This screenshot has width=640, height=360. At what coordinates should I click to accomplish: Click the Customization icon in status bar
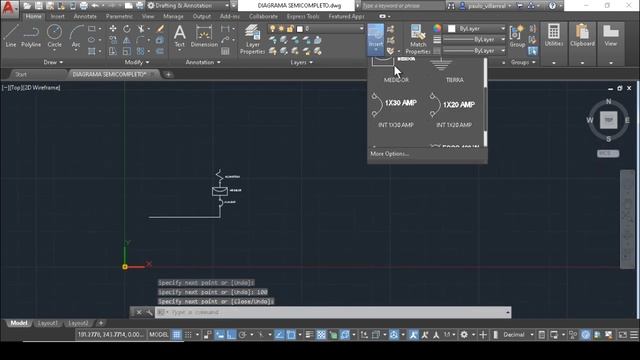pos(634,335)
